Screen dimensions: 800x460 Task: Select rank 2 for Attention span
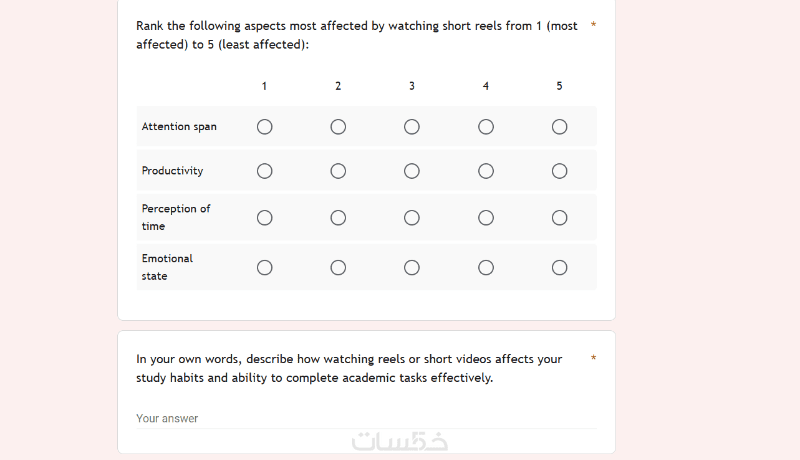(x=338, y=127)
